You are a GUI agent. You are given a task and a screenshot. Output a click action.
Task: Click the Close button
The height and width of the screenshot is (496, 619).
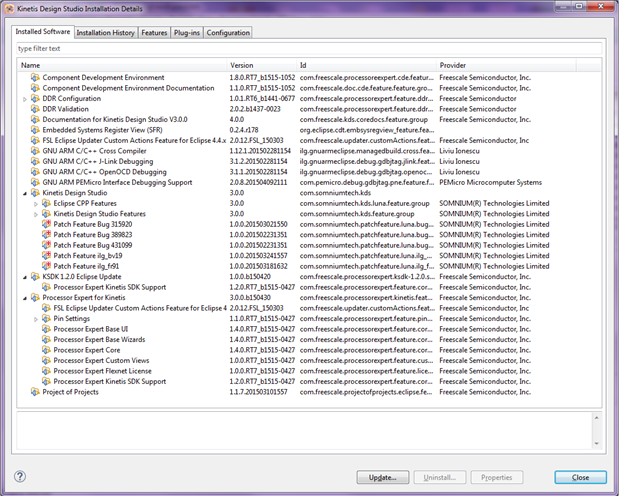click(580, 477)
